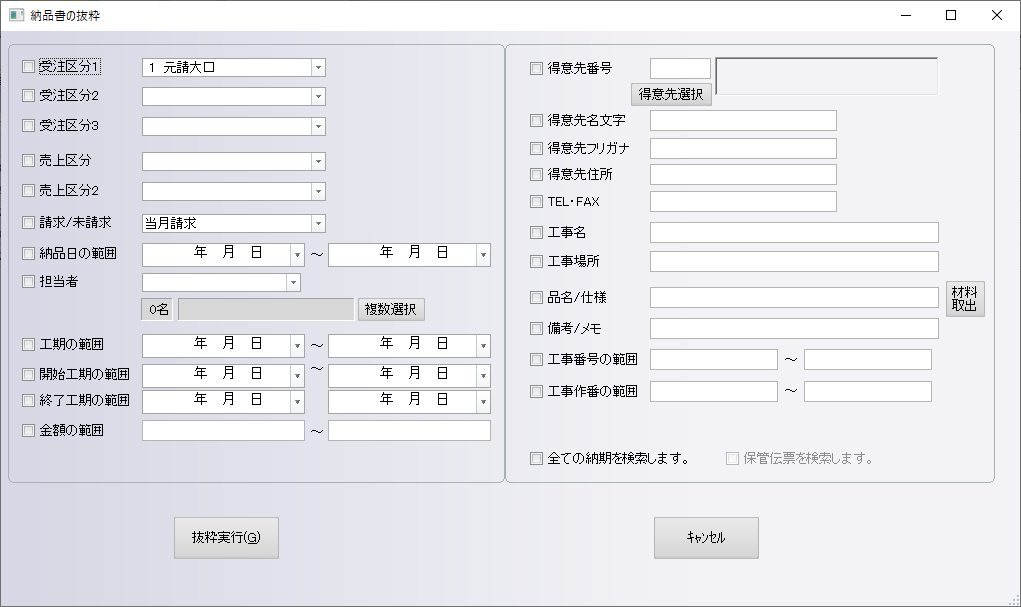Click the 得意先名文字 text field
Screen dimensions: 1021x607
click(x=743, y=121)
